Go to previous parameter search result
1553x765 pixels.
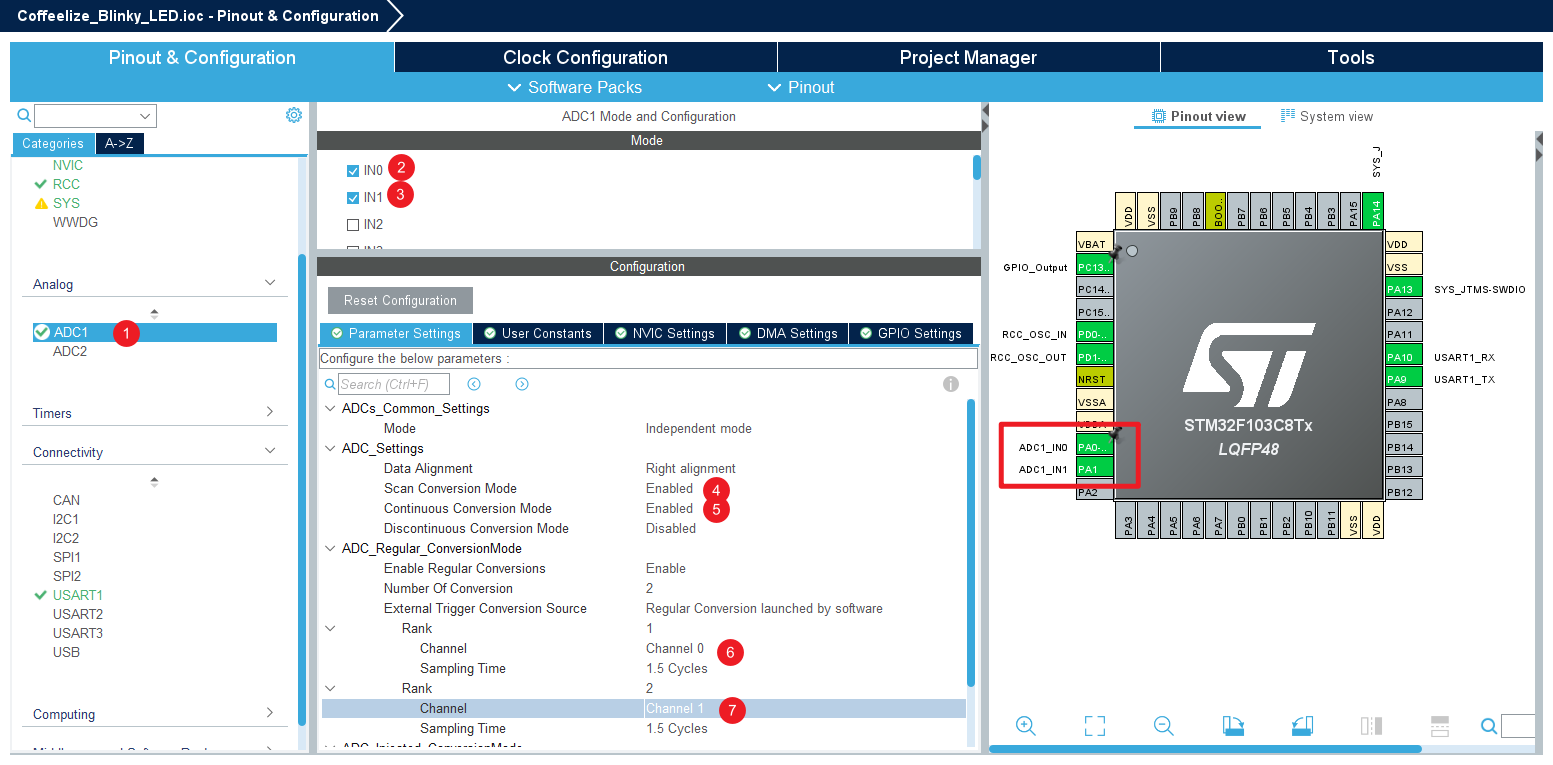pyautogui.click(x=474, y=385)
